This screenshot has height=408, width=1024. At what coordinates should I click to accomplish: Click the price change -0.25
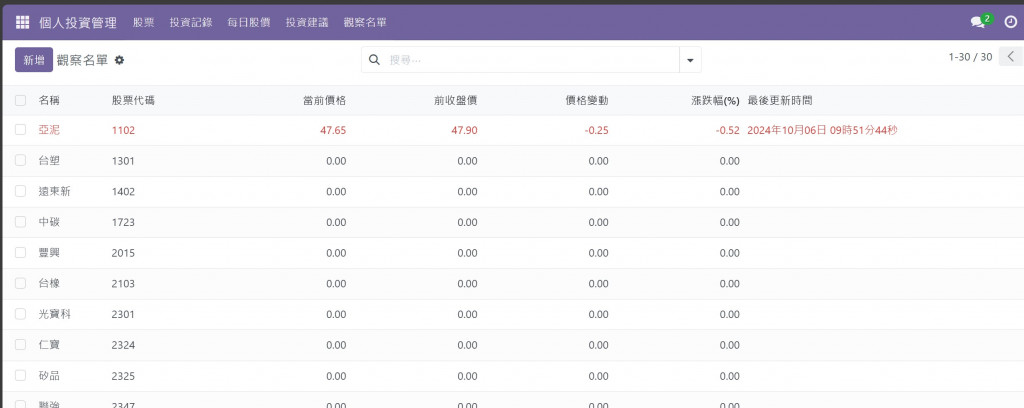pos(597,131)
